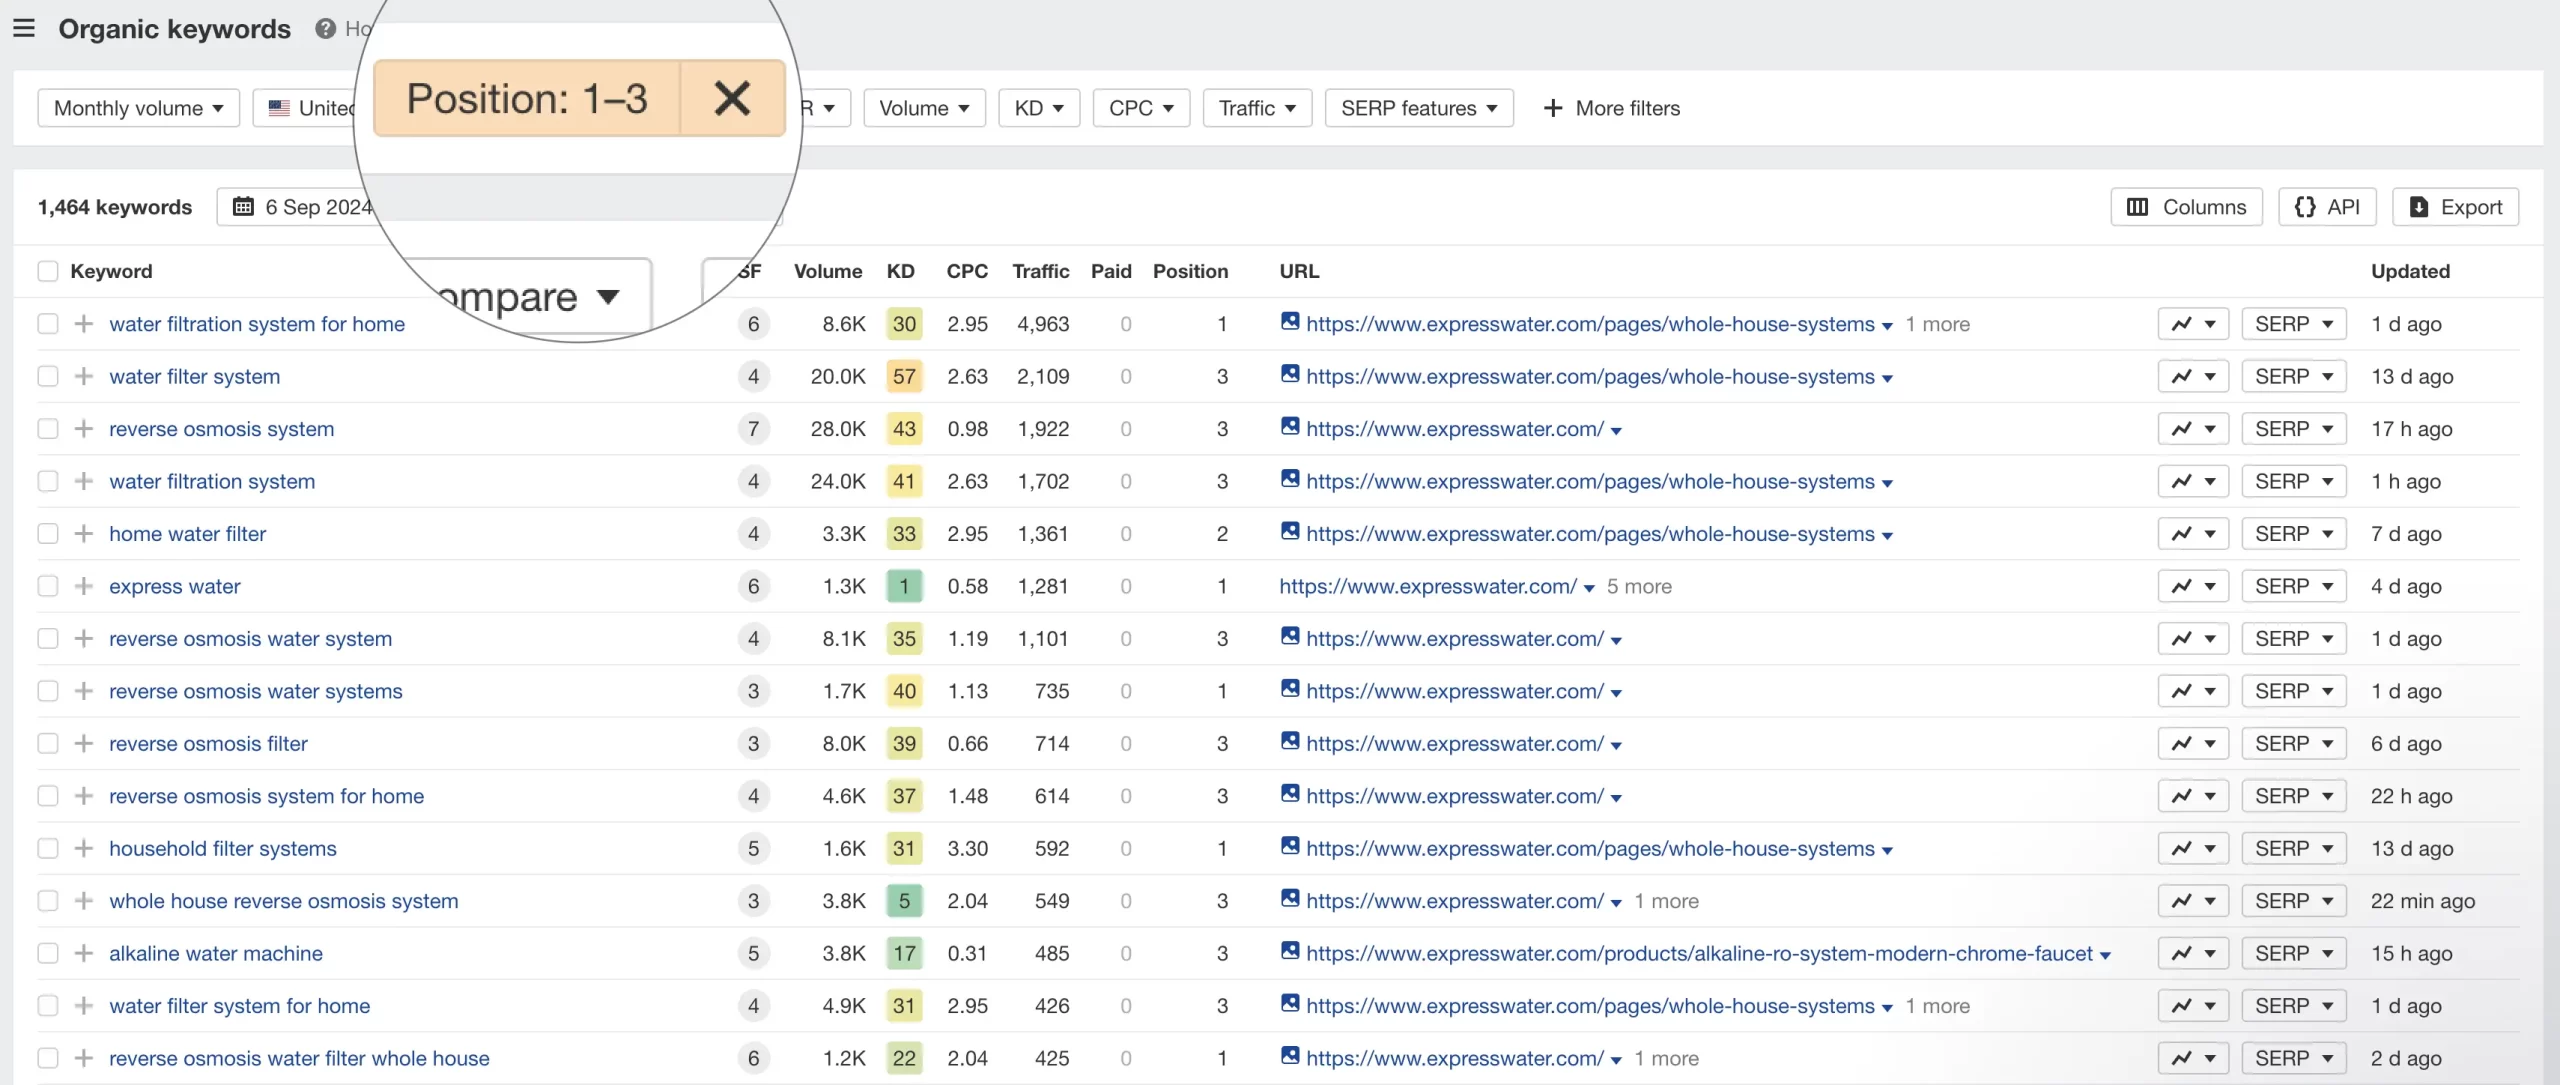
Task: Open the Monthly volume dropdown
Action: [139, 108]
